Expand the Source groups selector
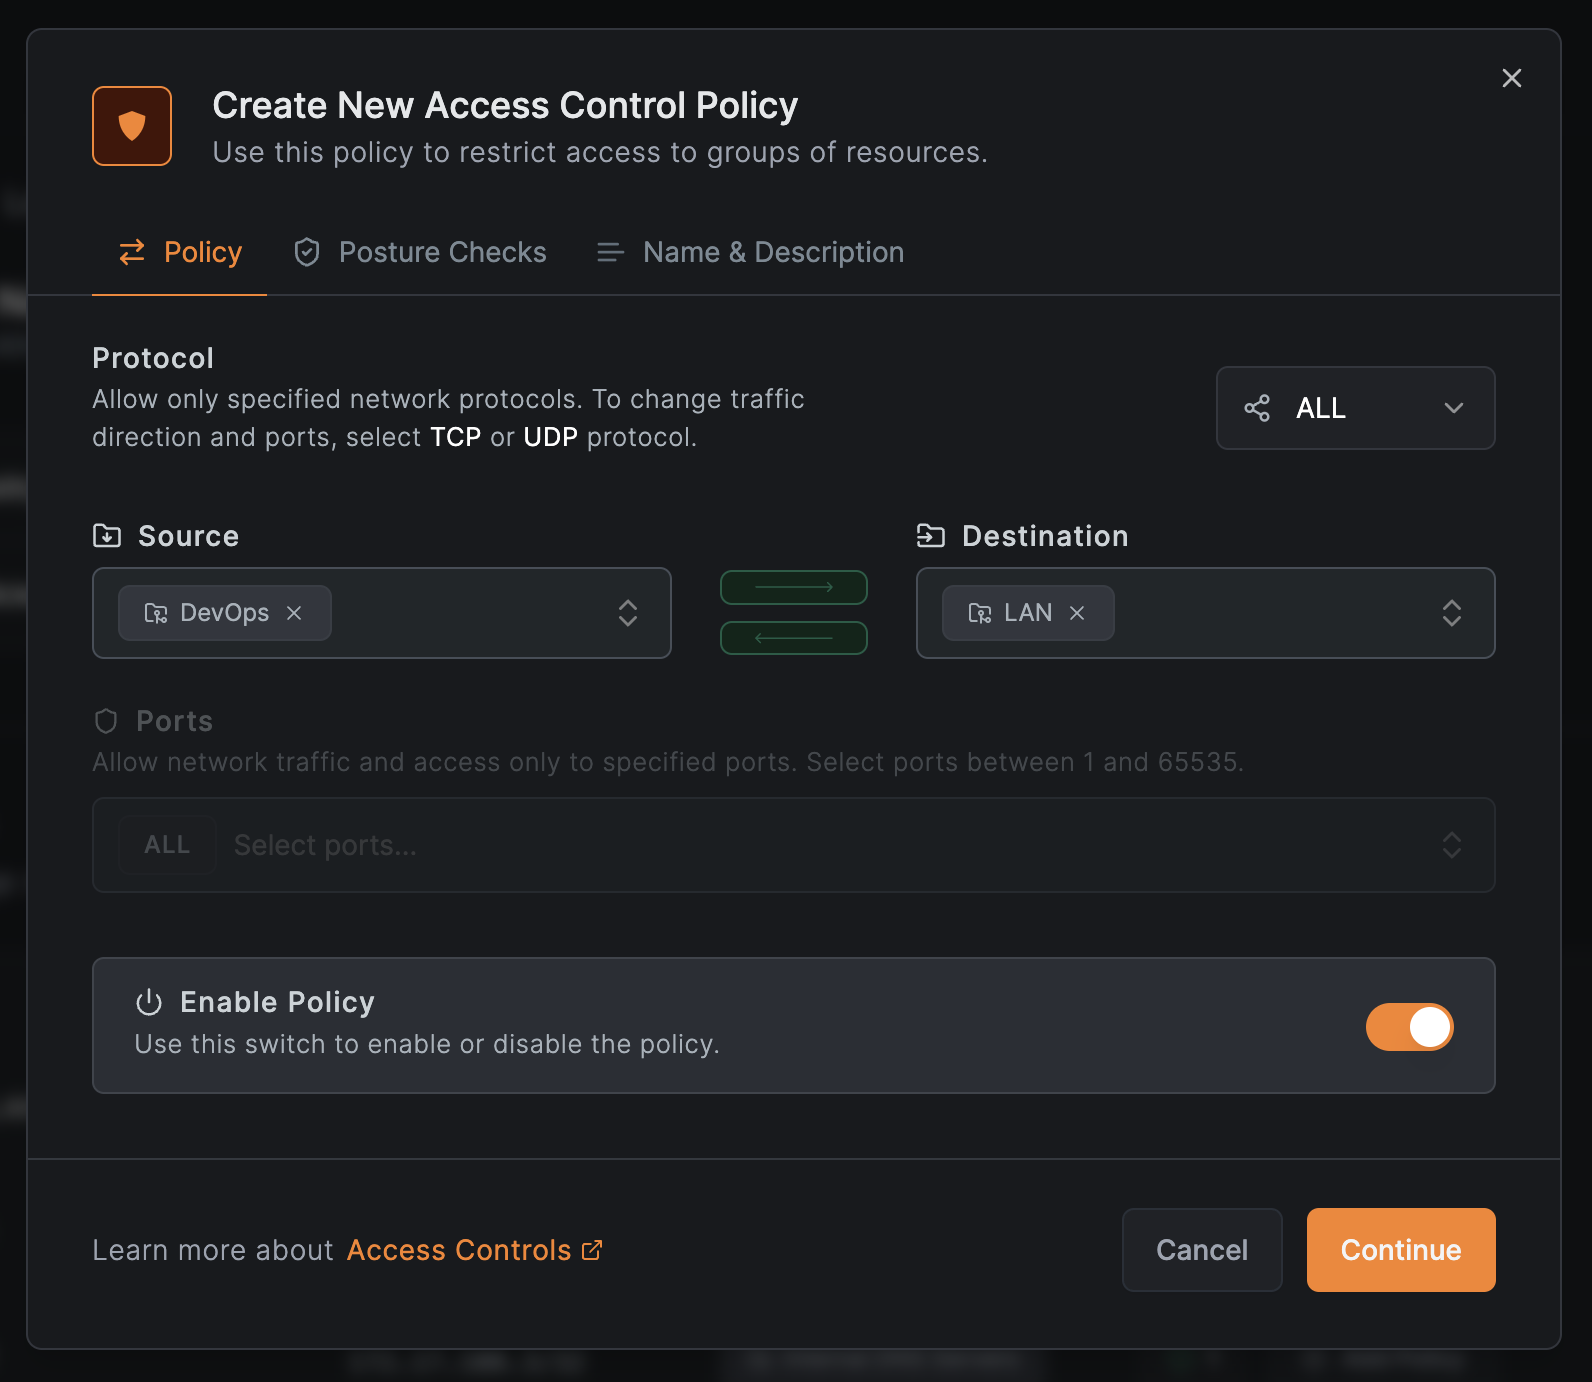 tap(627, 613)
